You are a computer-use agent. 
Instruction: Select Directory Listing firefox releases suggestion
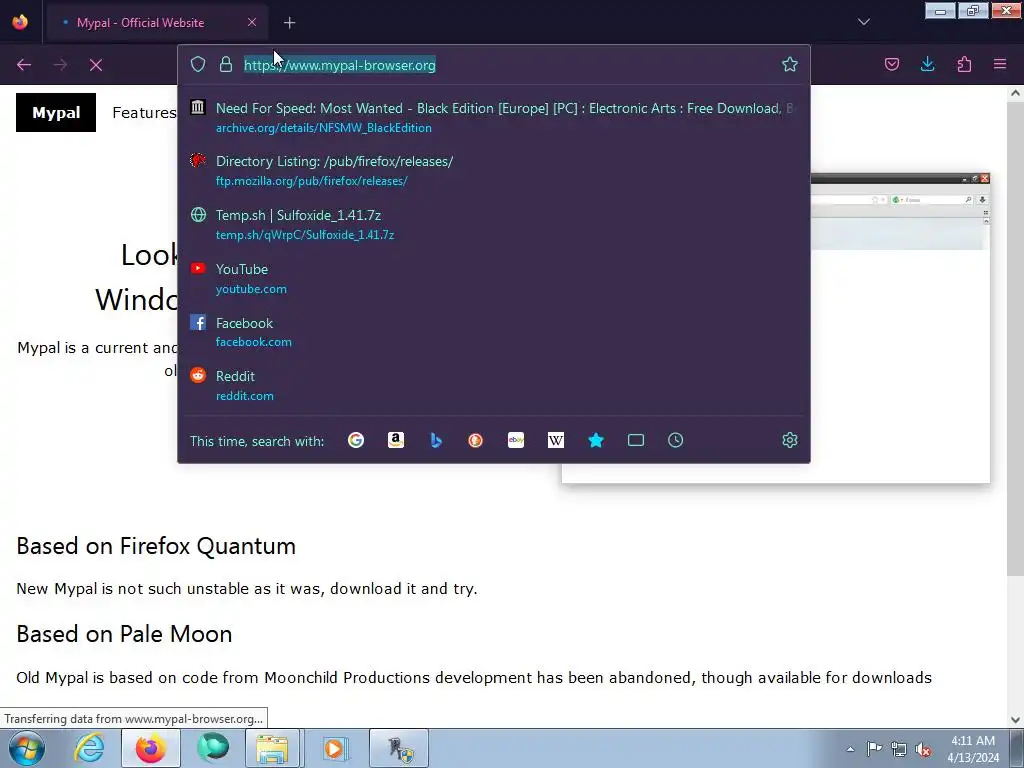point(494,170)
